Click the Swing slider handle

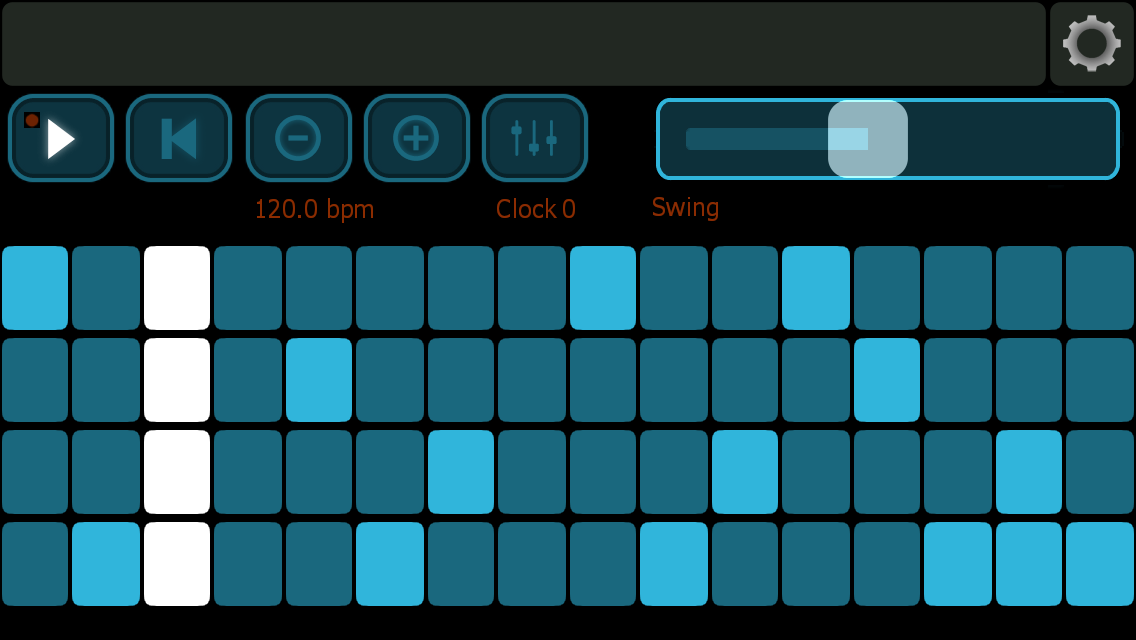click(x=867, y=139)
